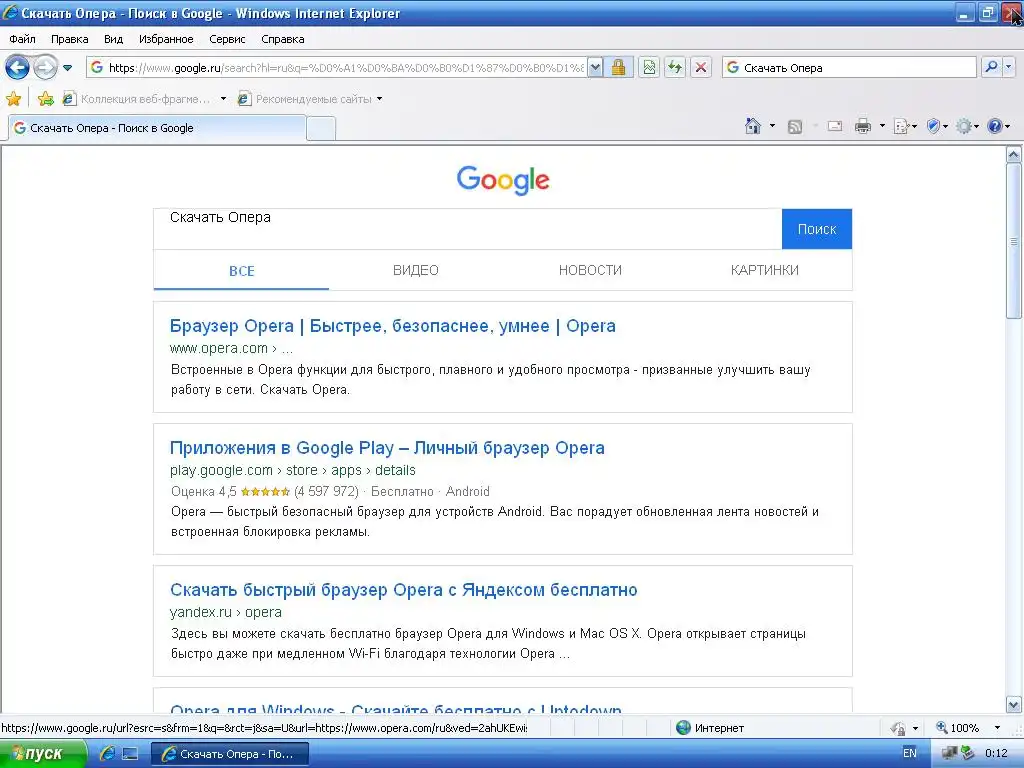The width and height of the screenshot is (1024, 768).
Task: Click the 100% zoom level button
Action: click(x=957, y=728)
